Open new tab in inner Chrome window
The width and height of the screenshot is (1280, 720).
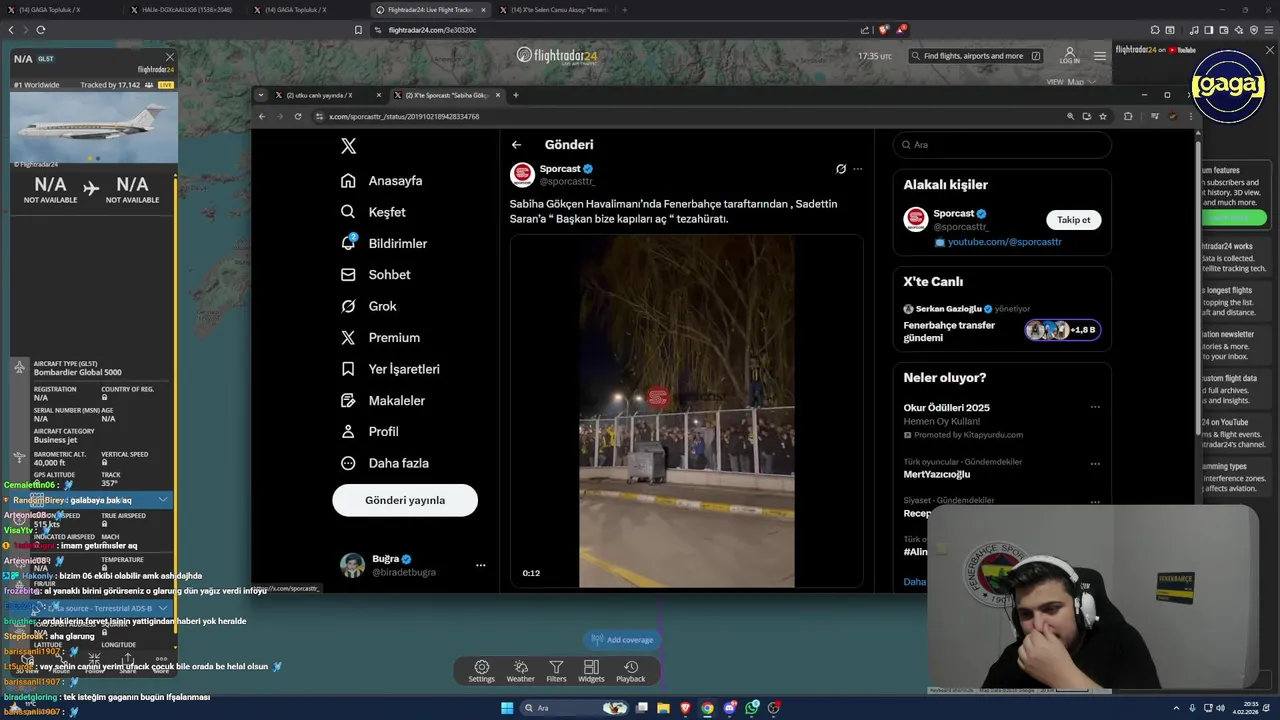coord(516,95)
